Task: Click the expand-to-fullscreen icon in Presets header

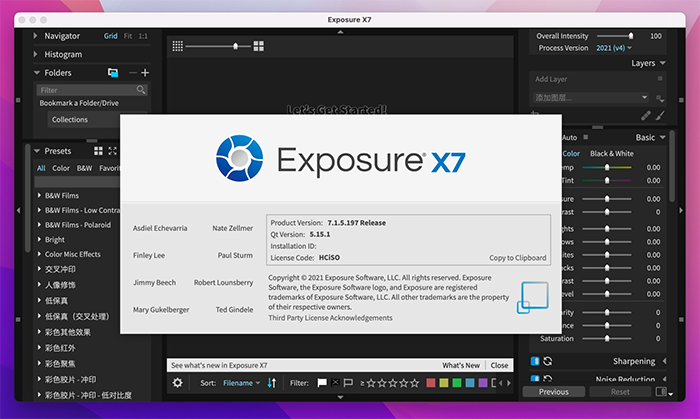Action: [112, 151]
